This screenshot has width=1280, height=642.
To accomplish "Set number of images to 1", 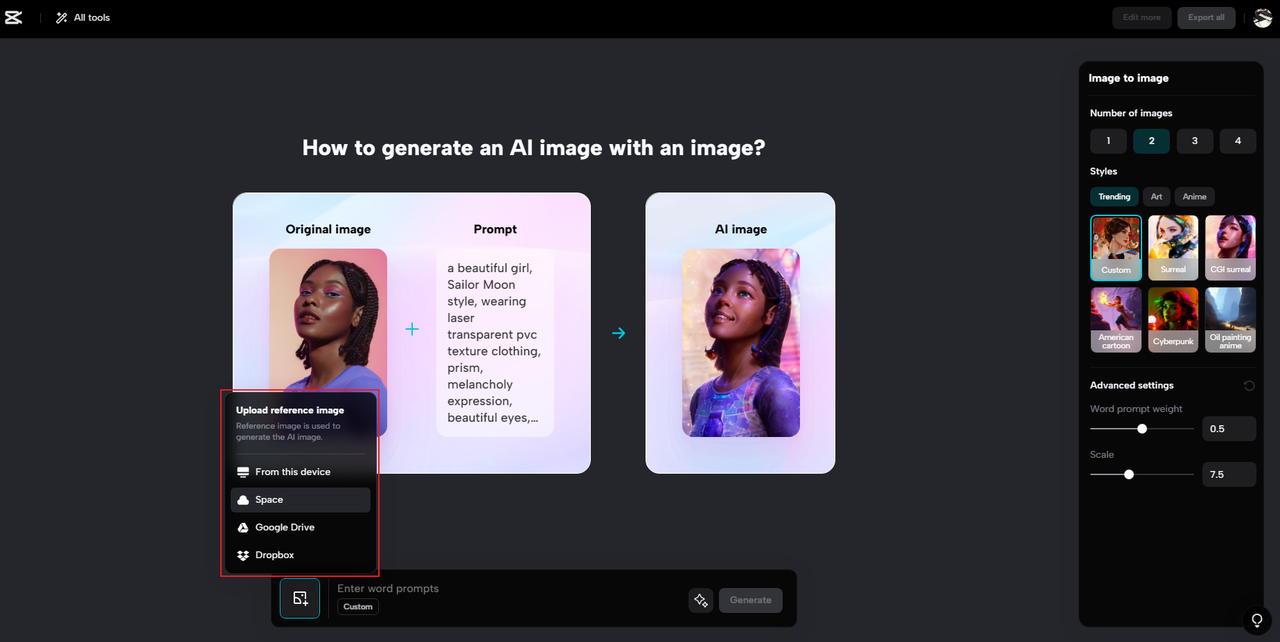I will (x=1108, y=141).
